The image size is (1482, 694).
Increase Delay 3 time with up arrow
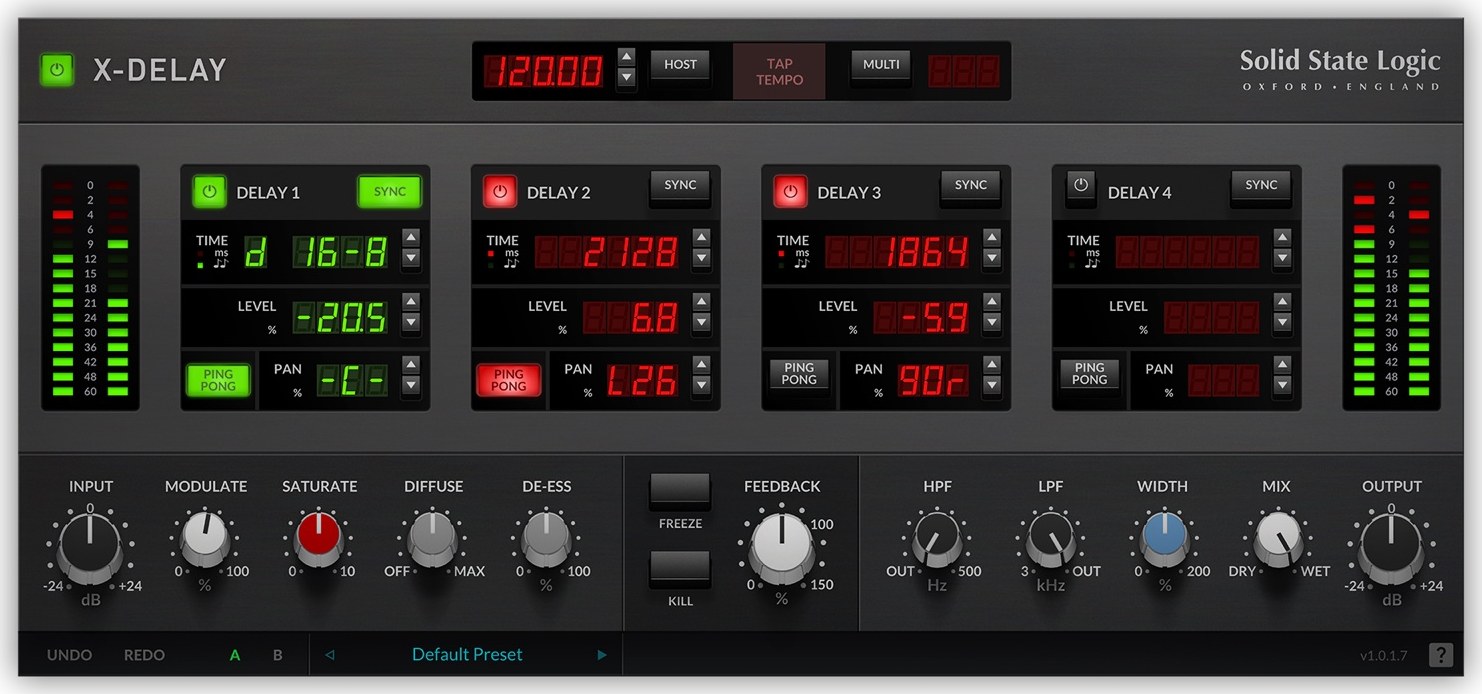[991, 237]
